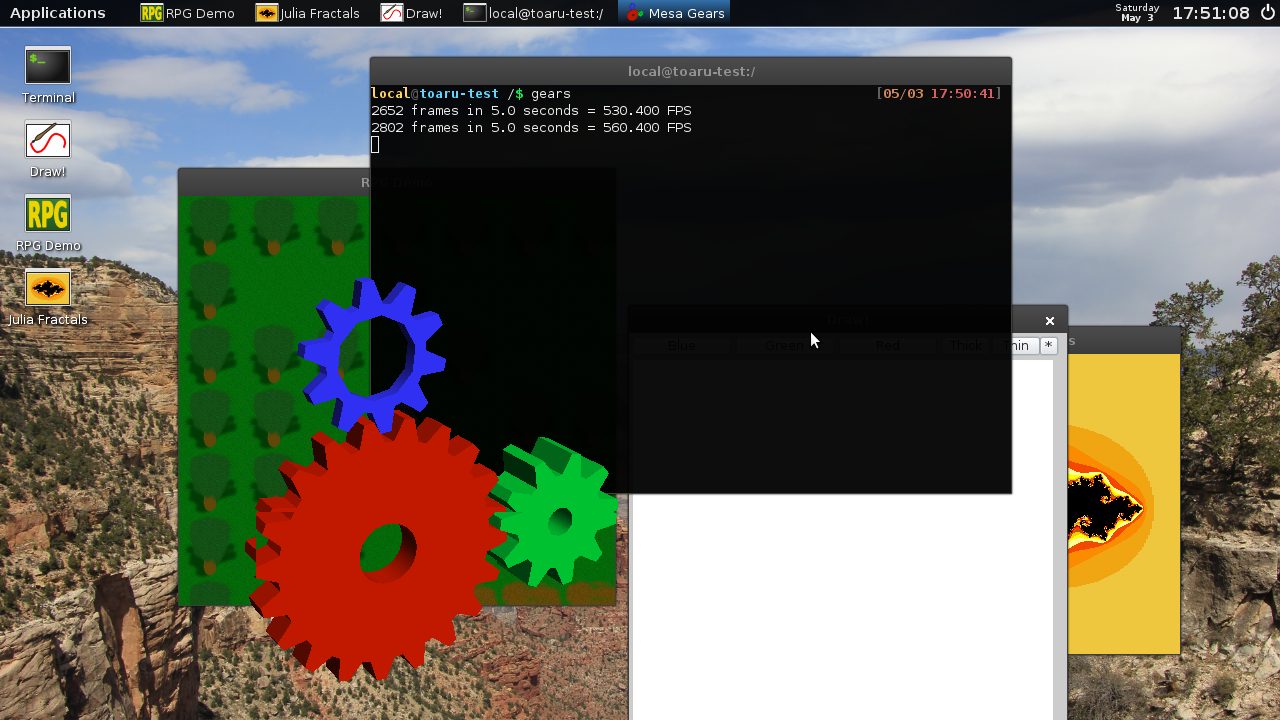Select the Green color button in Draw!
Screen dimensions: 1280x720
[x=785, y=345]
